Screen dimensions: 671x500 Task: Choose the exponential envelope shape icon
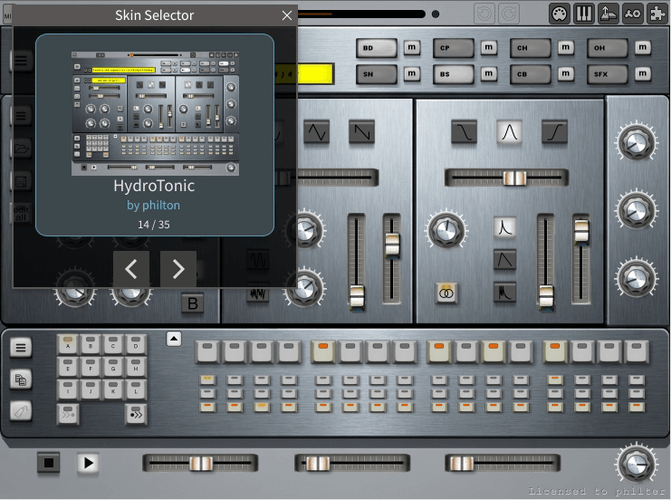point(505,227)
